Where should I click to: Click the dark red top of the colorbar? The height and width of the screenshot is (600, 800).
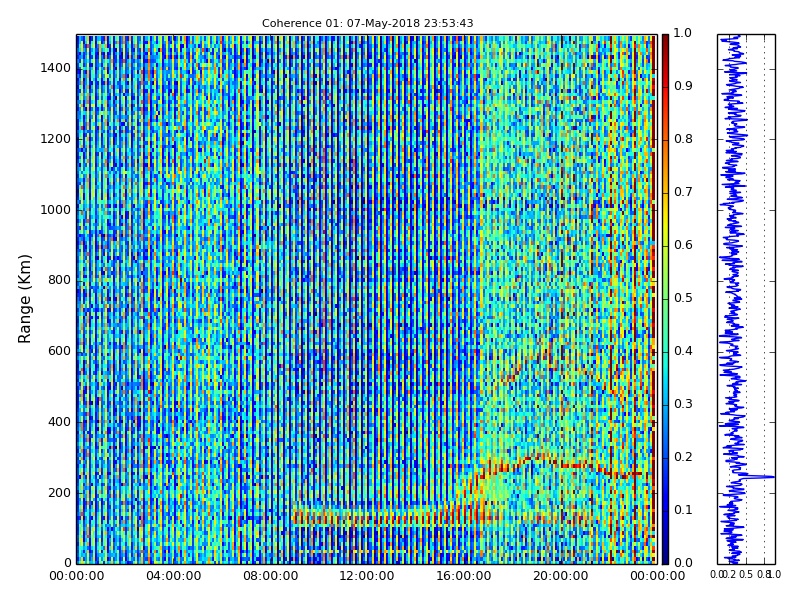click(665, 41)
